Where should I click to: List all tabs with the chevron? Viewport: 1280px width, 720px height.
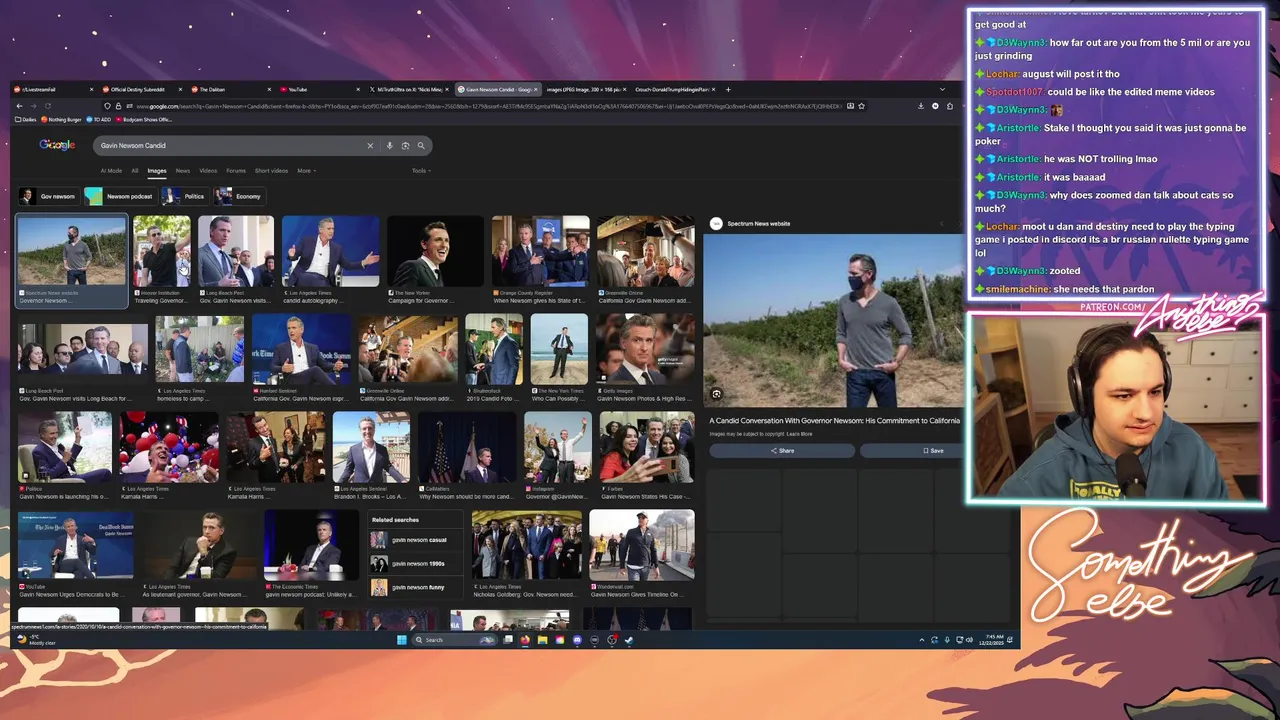pyautogui.click(x=941, y=89)
